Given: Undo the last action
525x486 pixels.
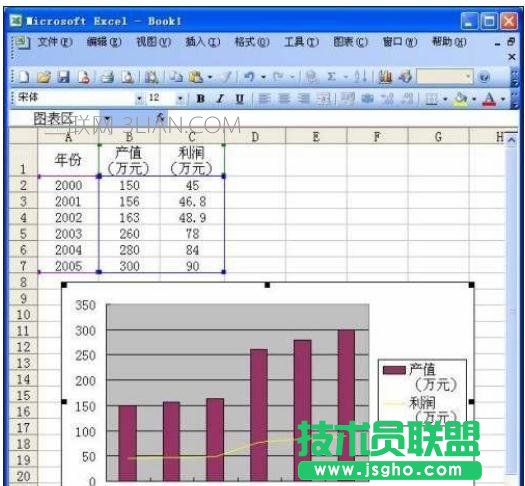Looking at the screenshot, I should 249,77.
